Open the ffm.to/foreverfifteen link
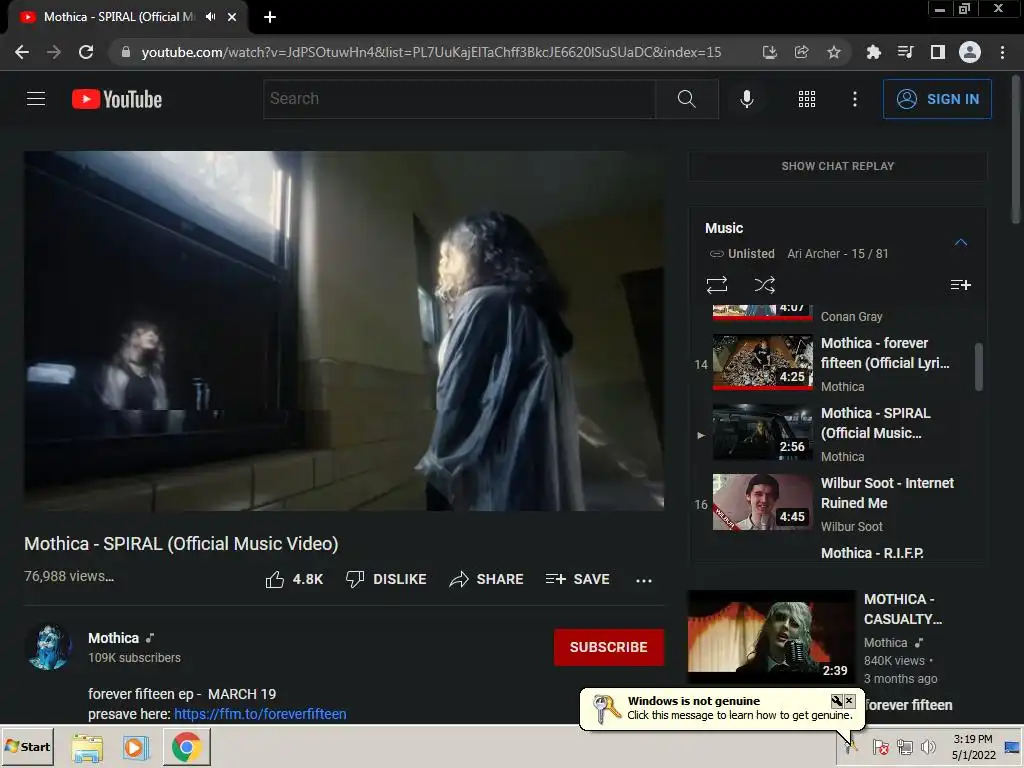The height and width of the screenshot is (768, 1024). (260, 714)
